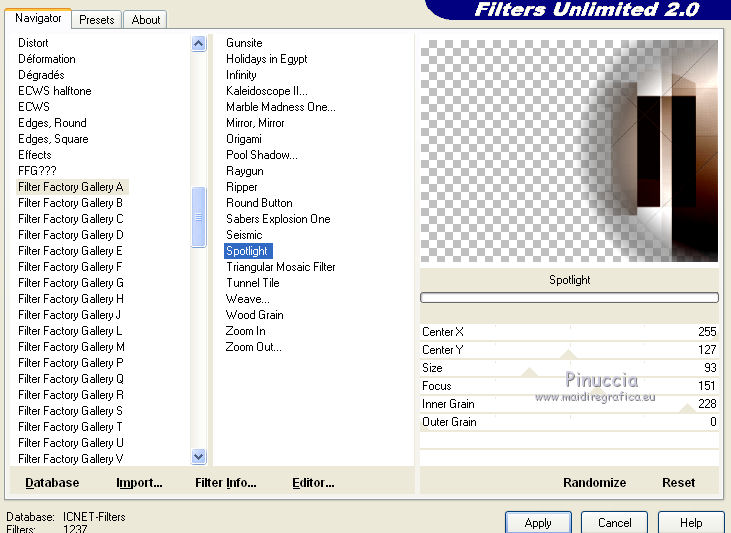Choose the Kaleidoscope II... filter
Image resolution: width=731 pixels, height=533 pixels.
click(x=266, y=91)
